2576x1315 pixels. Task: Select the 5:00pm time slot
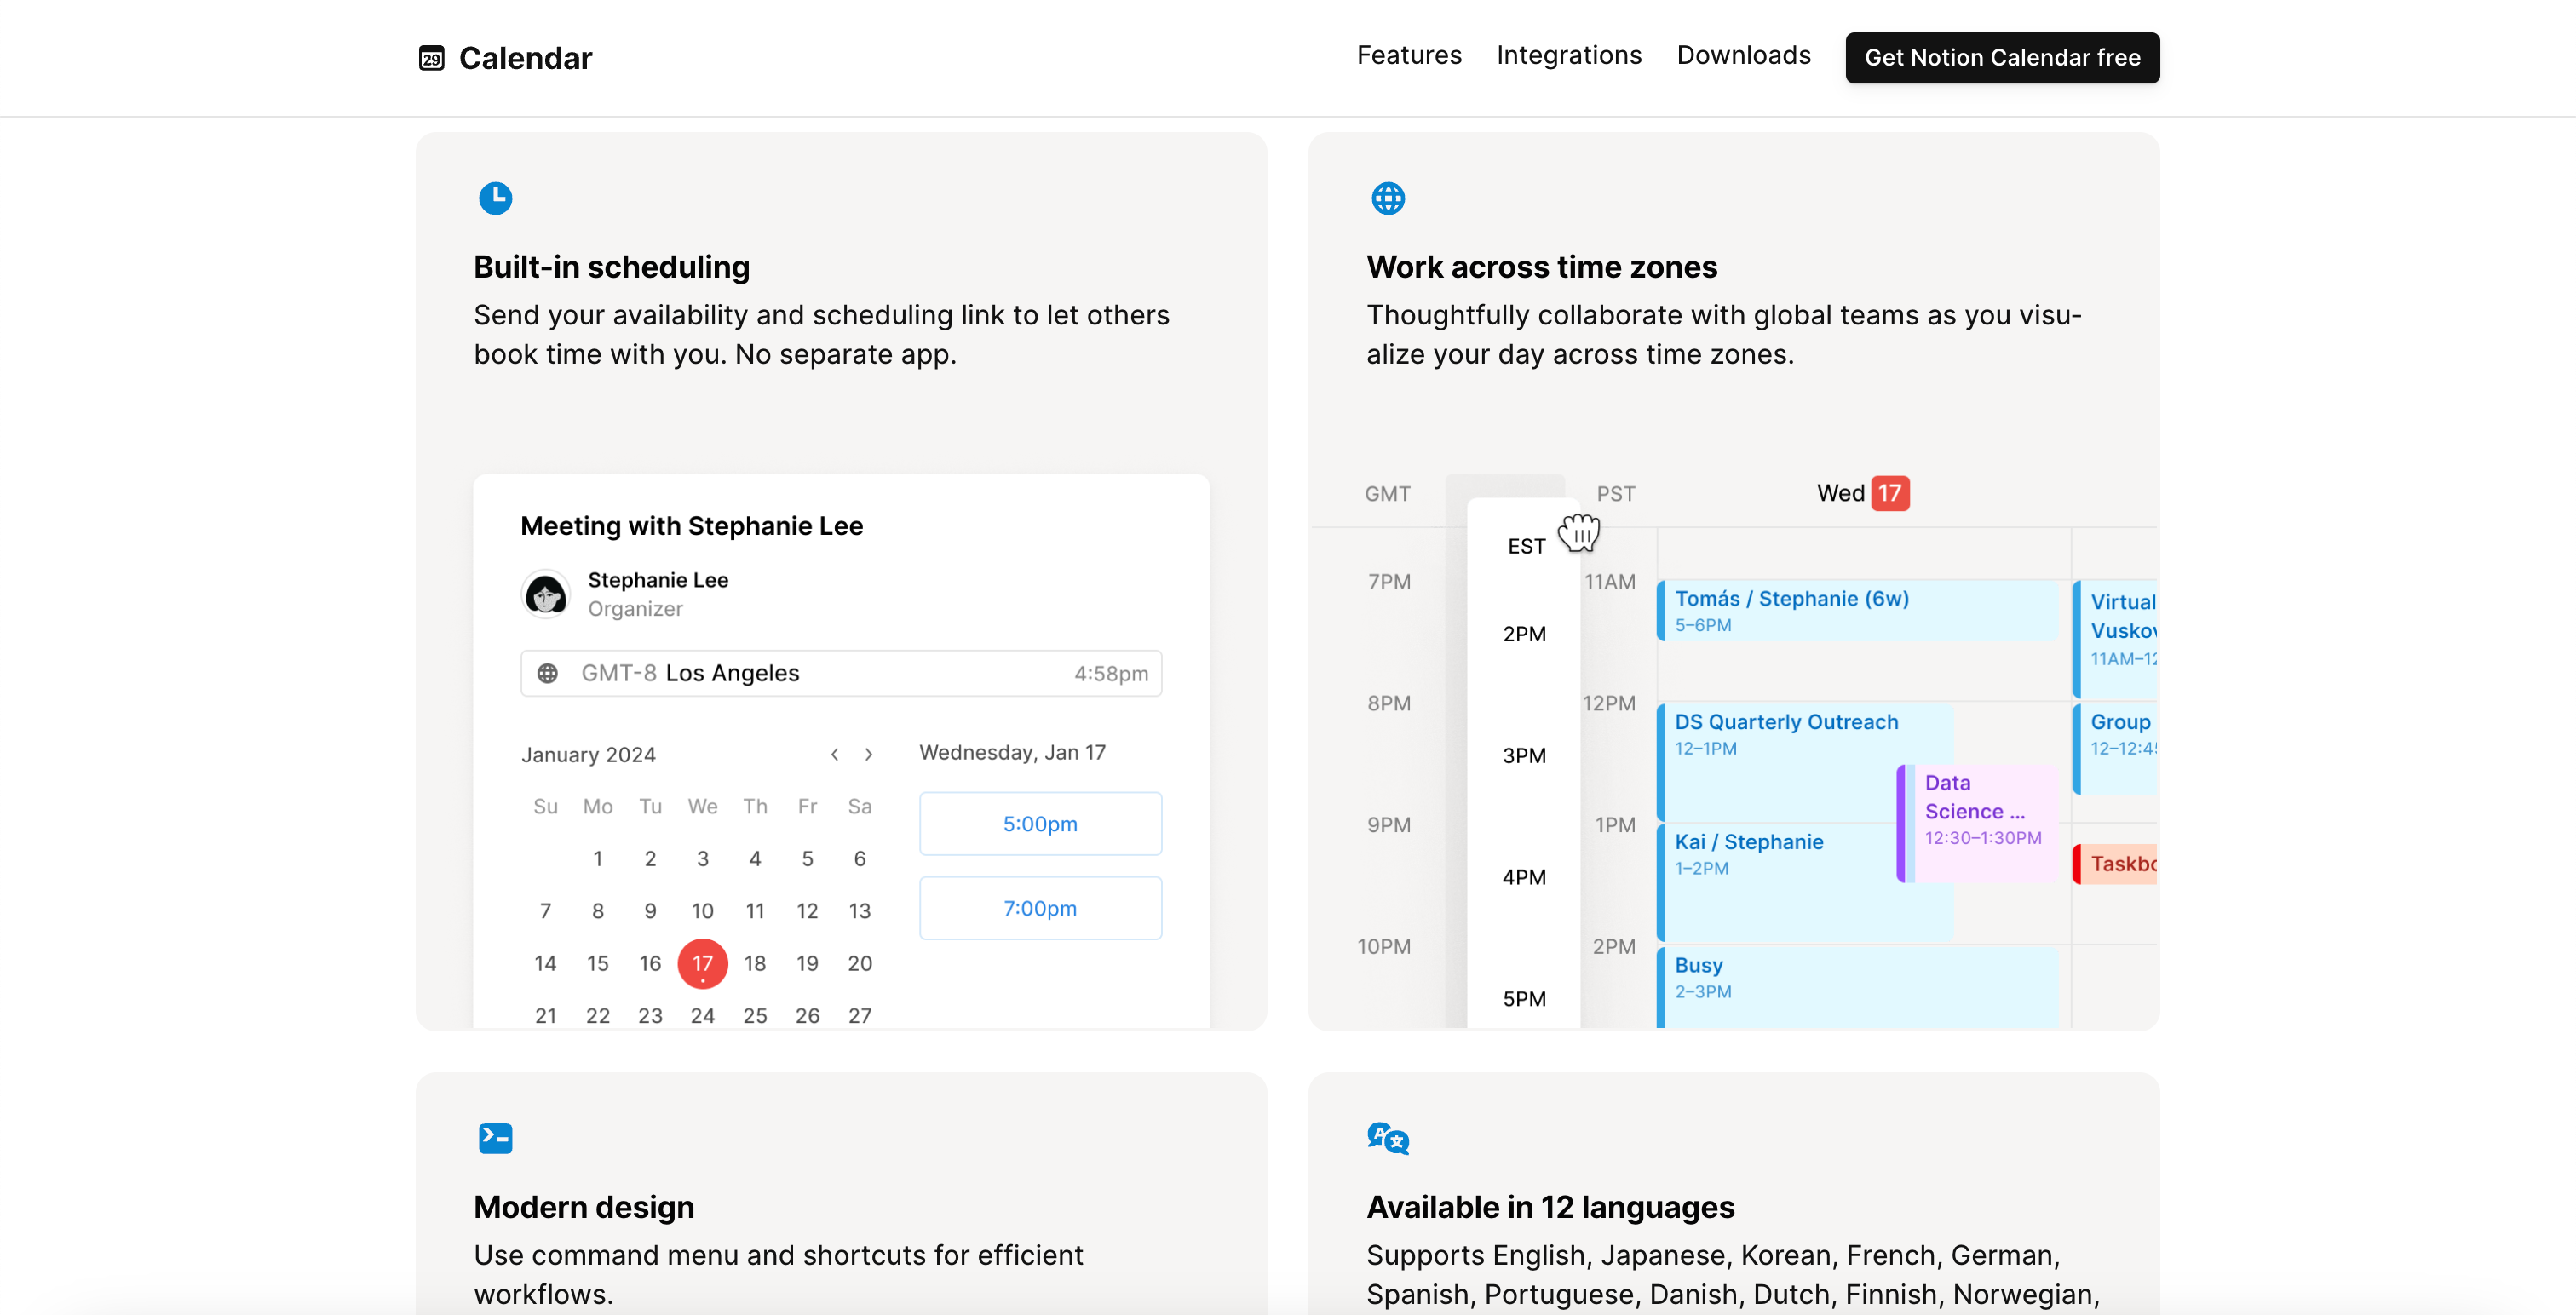[1040, 824]
